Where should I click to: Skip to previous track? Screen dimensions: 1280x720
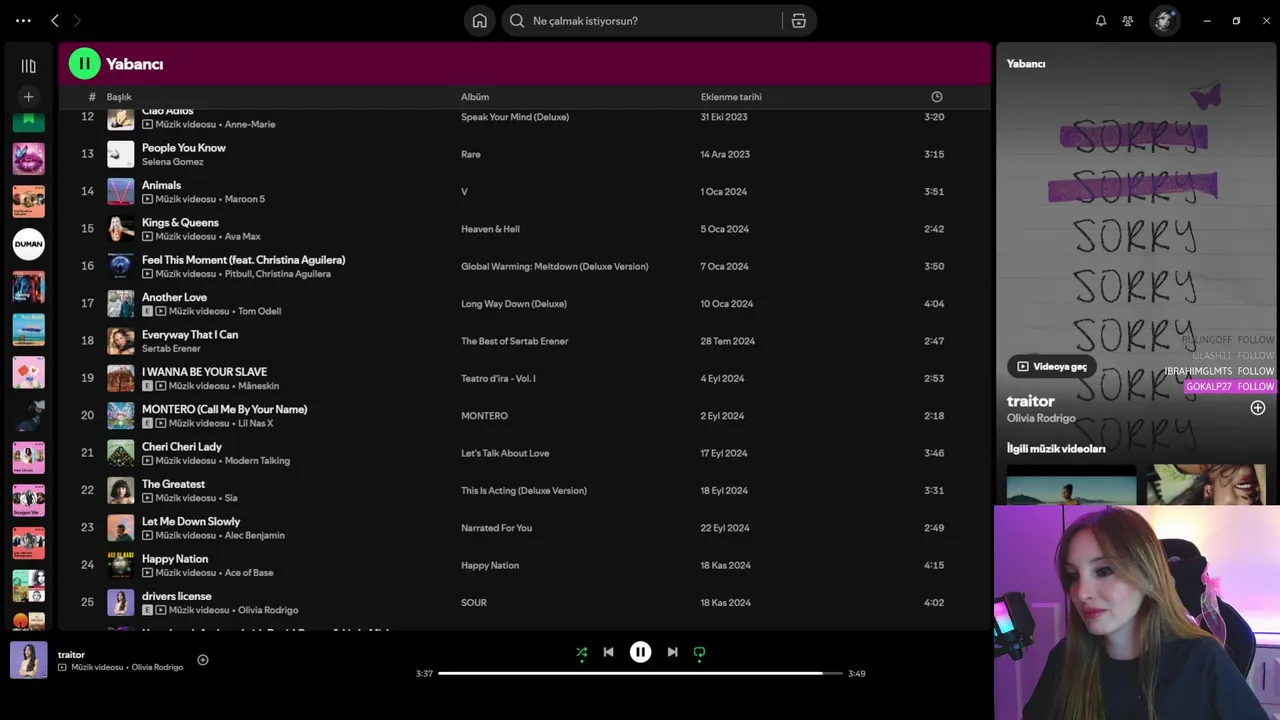608,652
